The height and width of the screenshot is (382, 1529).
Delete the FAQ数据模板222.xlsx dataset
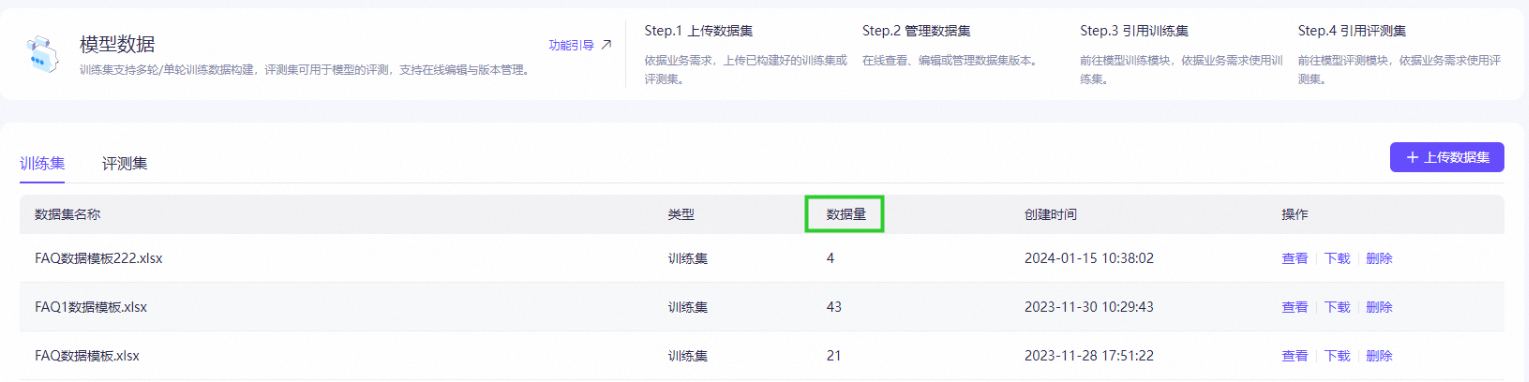pyautogui.click(x=1379, y=258)
